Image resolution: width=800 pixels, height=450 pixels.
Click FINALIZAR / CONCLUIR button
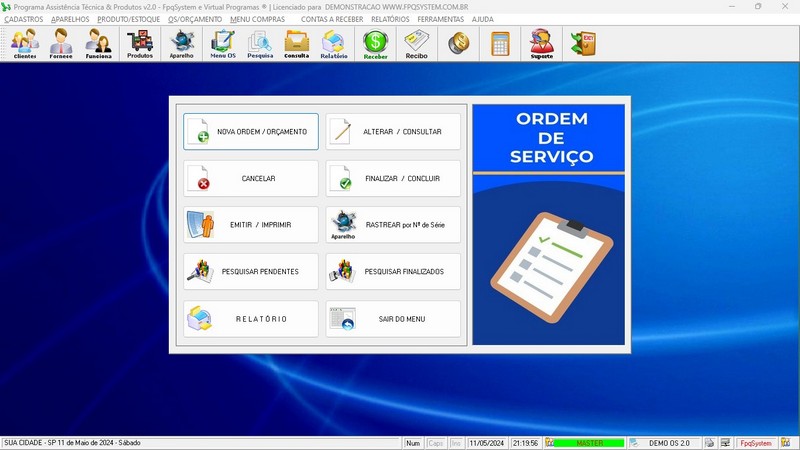[393, 179]
